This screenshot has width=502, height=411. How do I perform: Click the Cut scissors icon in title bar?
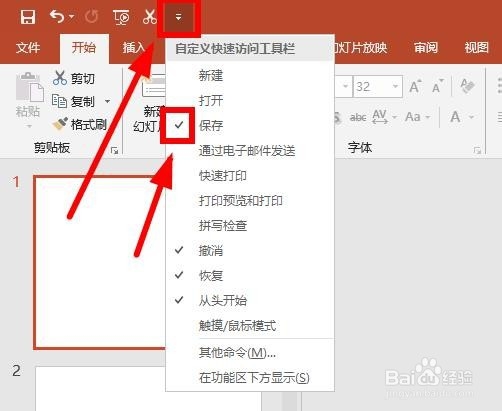point(149,17)
